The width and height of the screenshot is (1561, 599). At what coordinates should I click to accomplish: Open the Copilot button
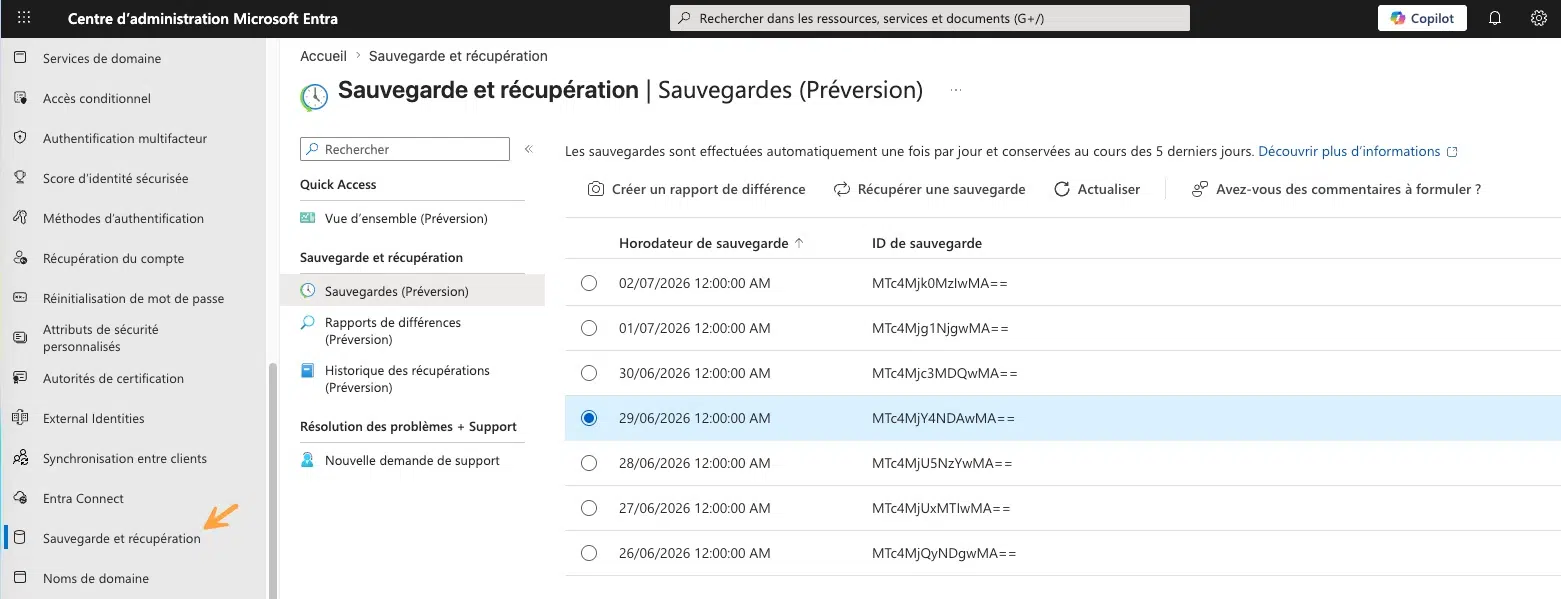point(1422,18)
